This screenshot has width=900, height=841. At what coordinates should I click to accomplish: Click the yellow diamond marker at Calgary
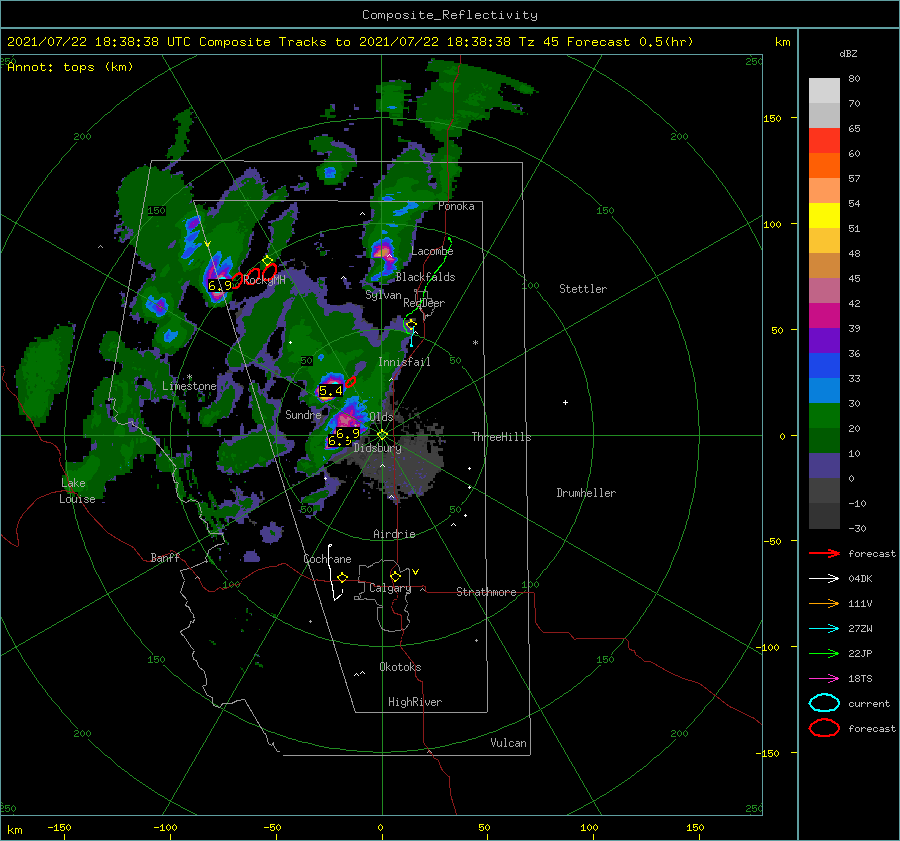click(395, 576)
